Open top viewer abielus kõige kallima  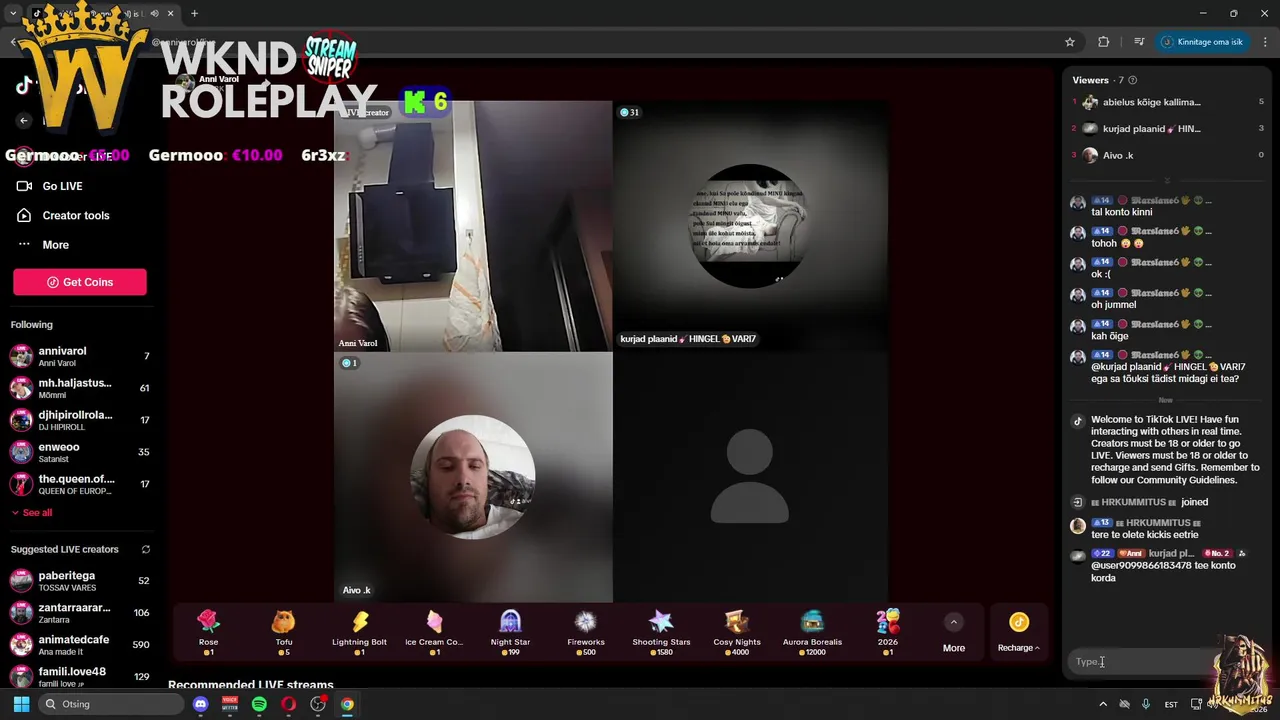[x=1168, y=102]
